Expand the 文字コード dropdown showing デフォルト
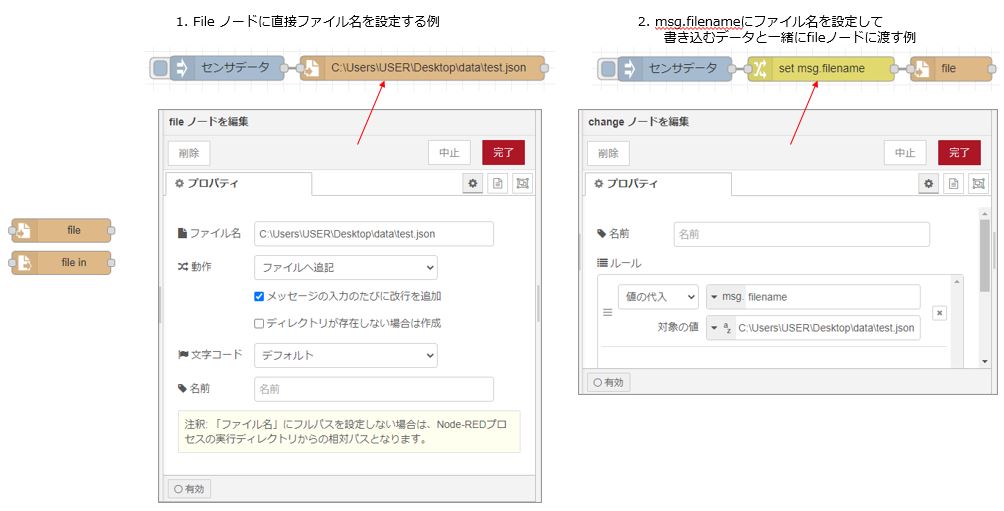 click(x=345, y=355)
